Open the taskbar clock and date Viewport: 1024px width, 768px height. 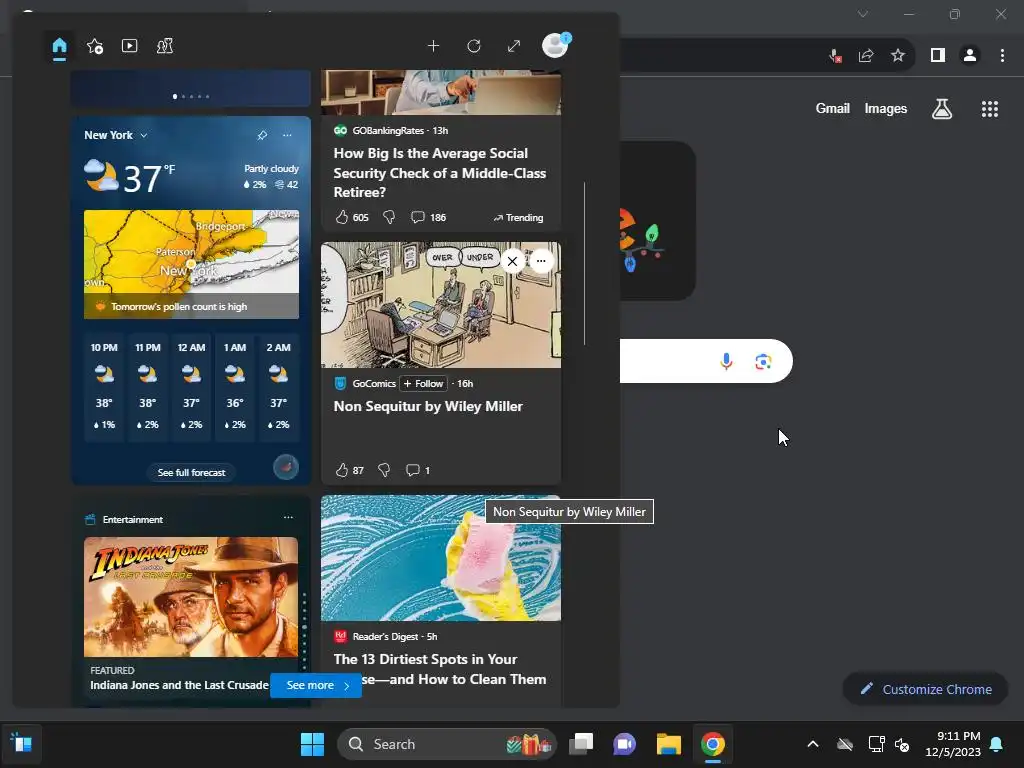953,744
